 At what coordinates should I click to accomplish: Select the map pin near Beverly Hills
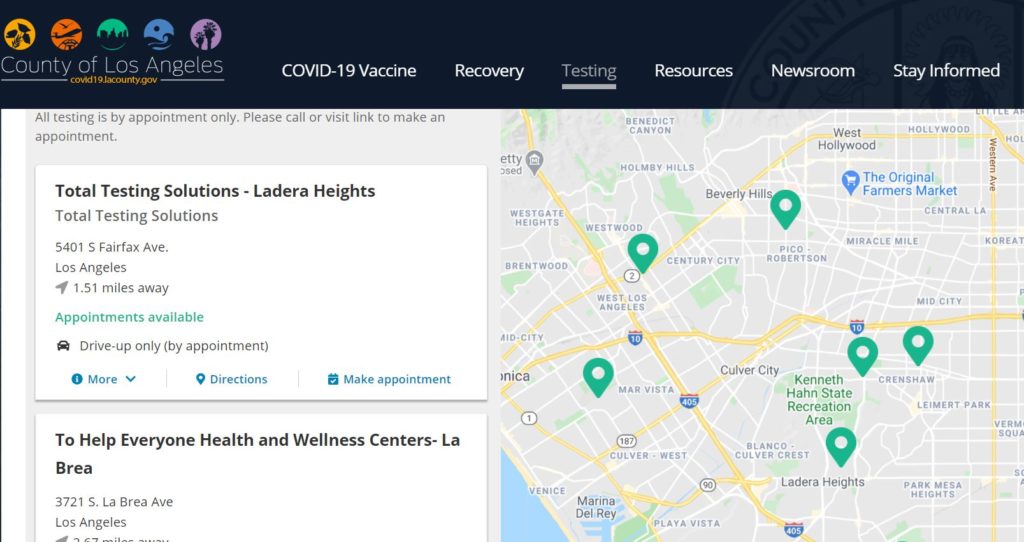click(786, 209)
